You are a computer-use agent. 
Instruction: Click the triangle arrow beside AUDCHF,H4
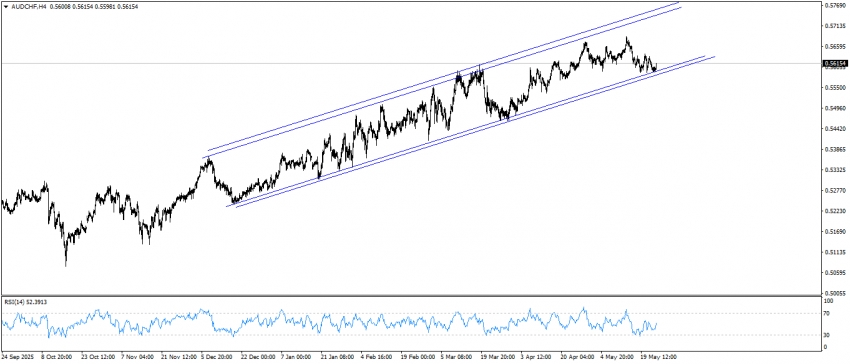pyautogui.click(x=5, y=6)
